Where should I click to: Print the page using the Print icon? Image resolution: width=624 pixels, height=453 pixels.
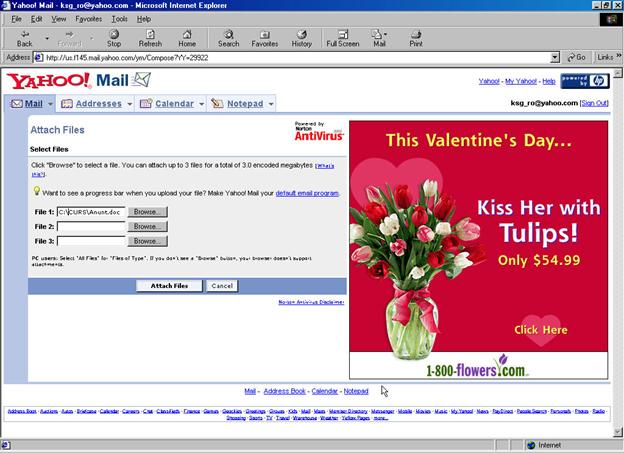(416, 39)
